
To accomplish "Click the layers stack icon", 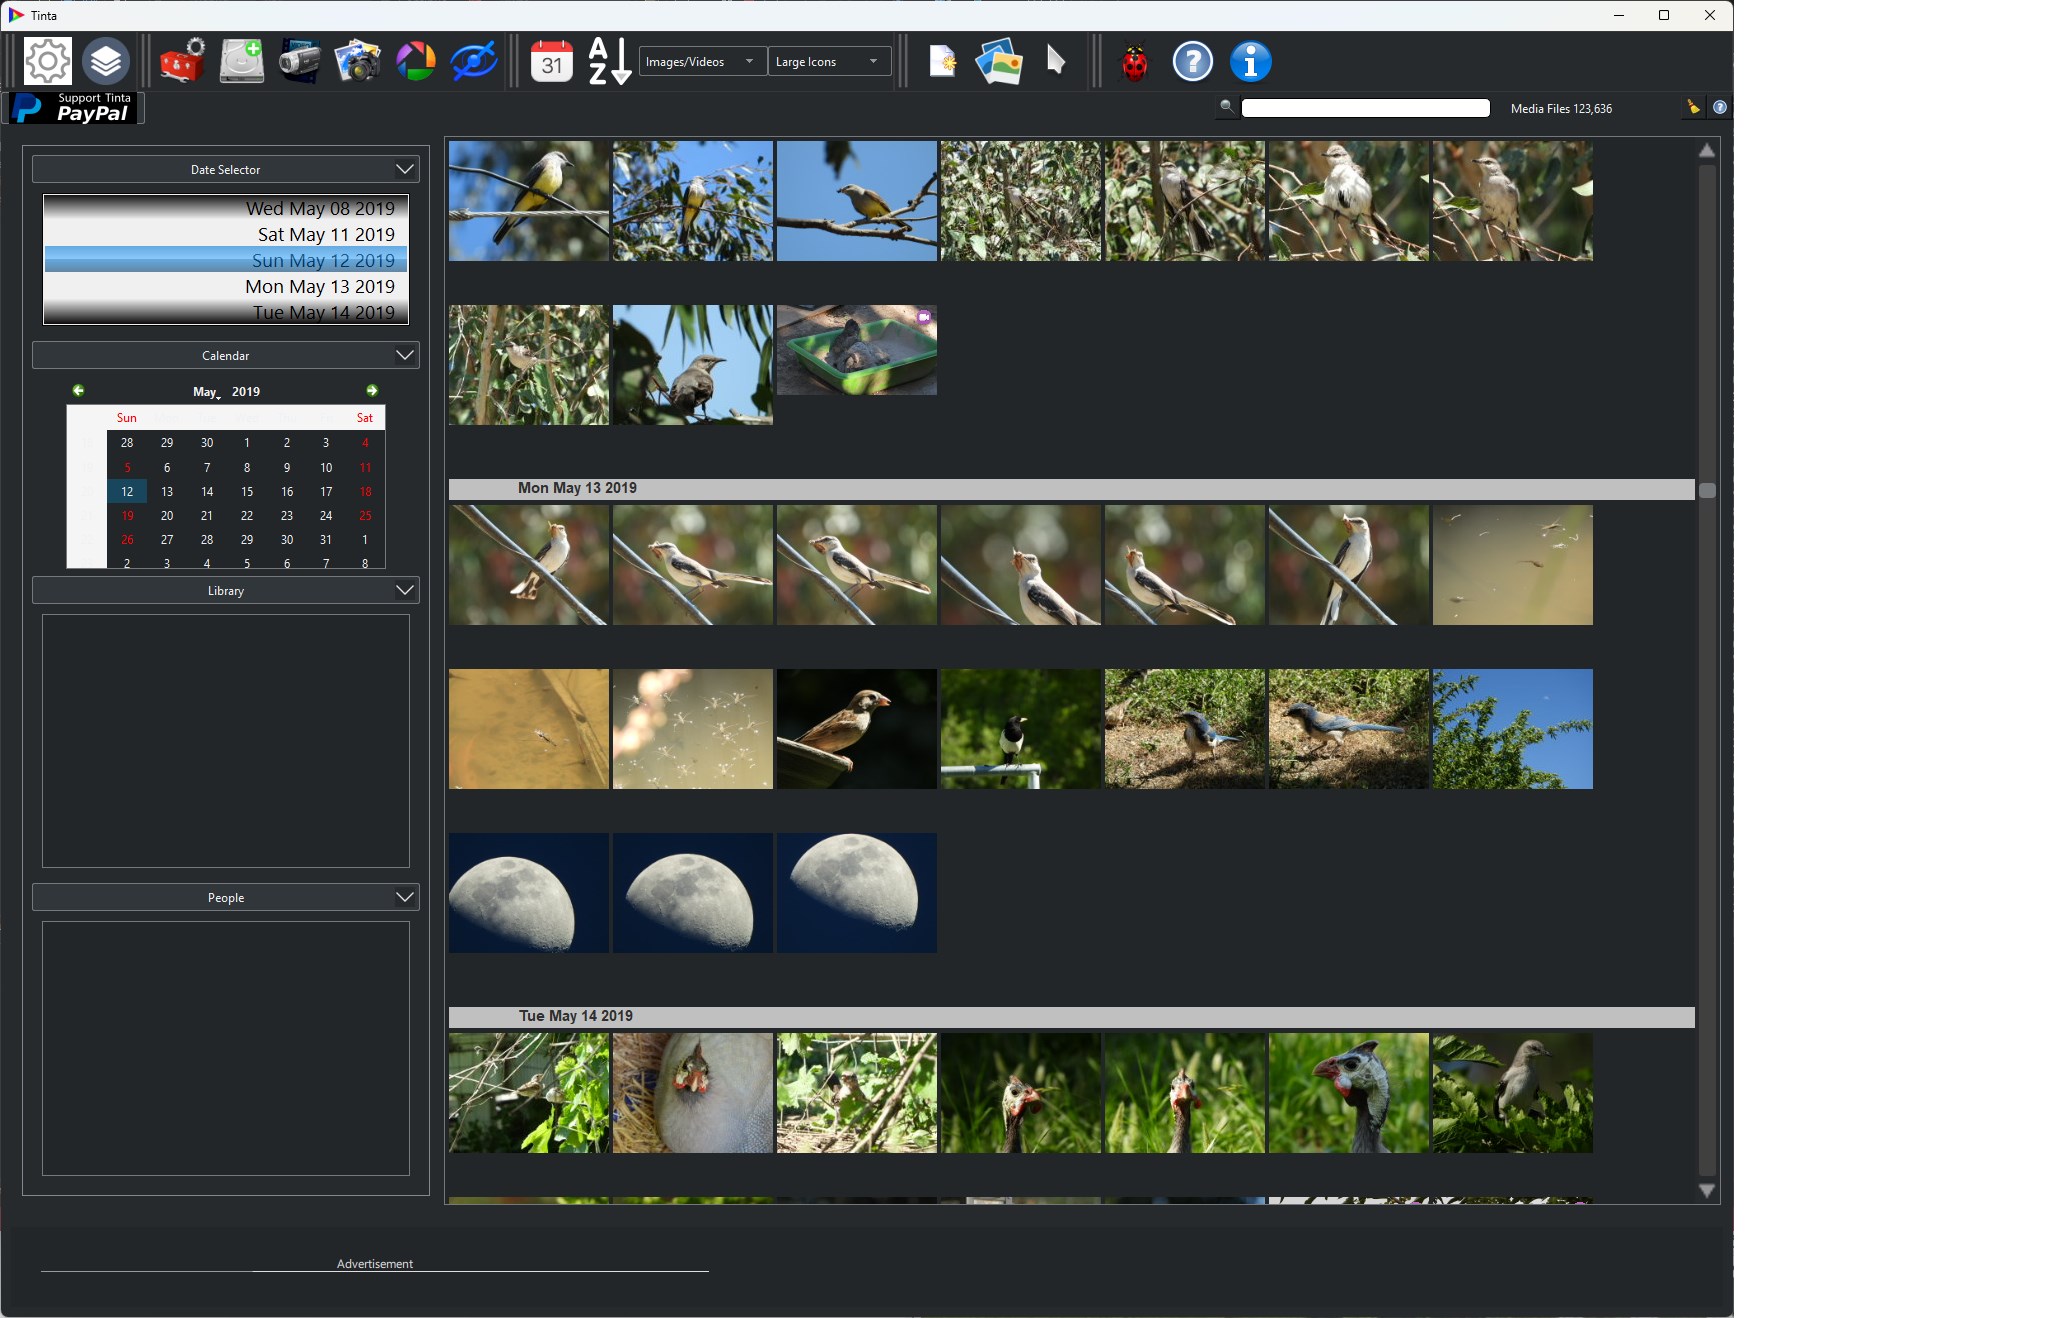I will click(106, 62).
